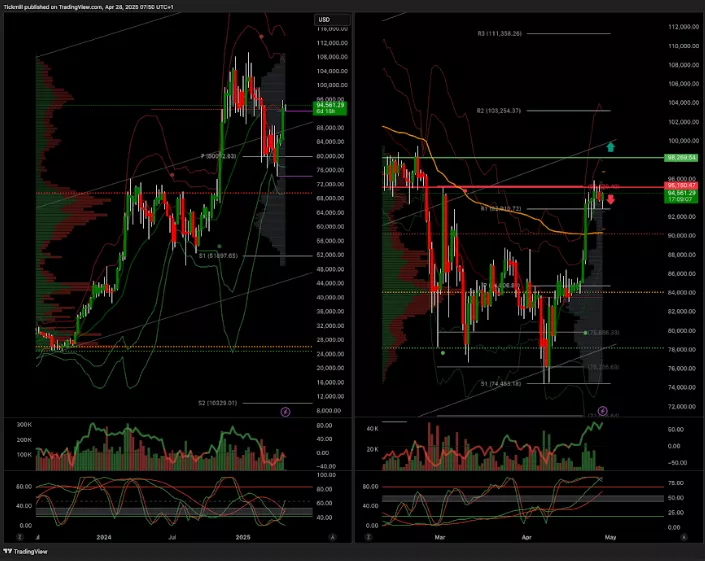Click the S2 (10329.01) pivot label

pos(217,402)
